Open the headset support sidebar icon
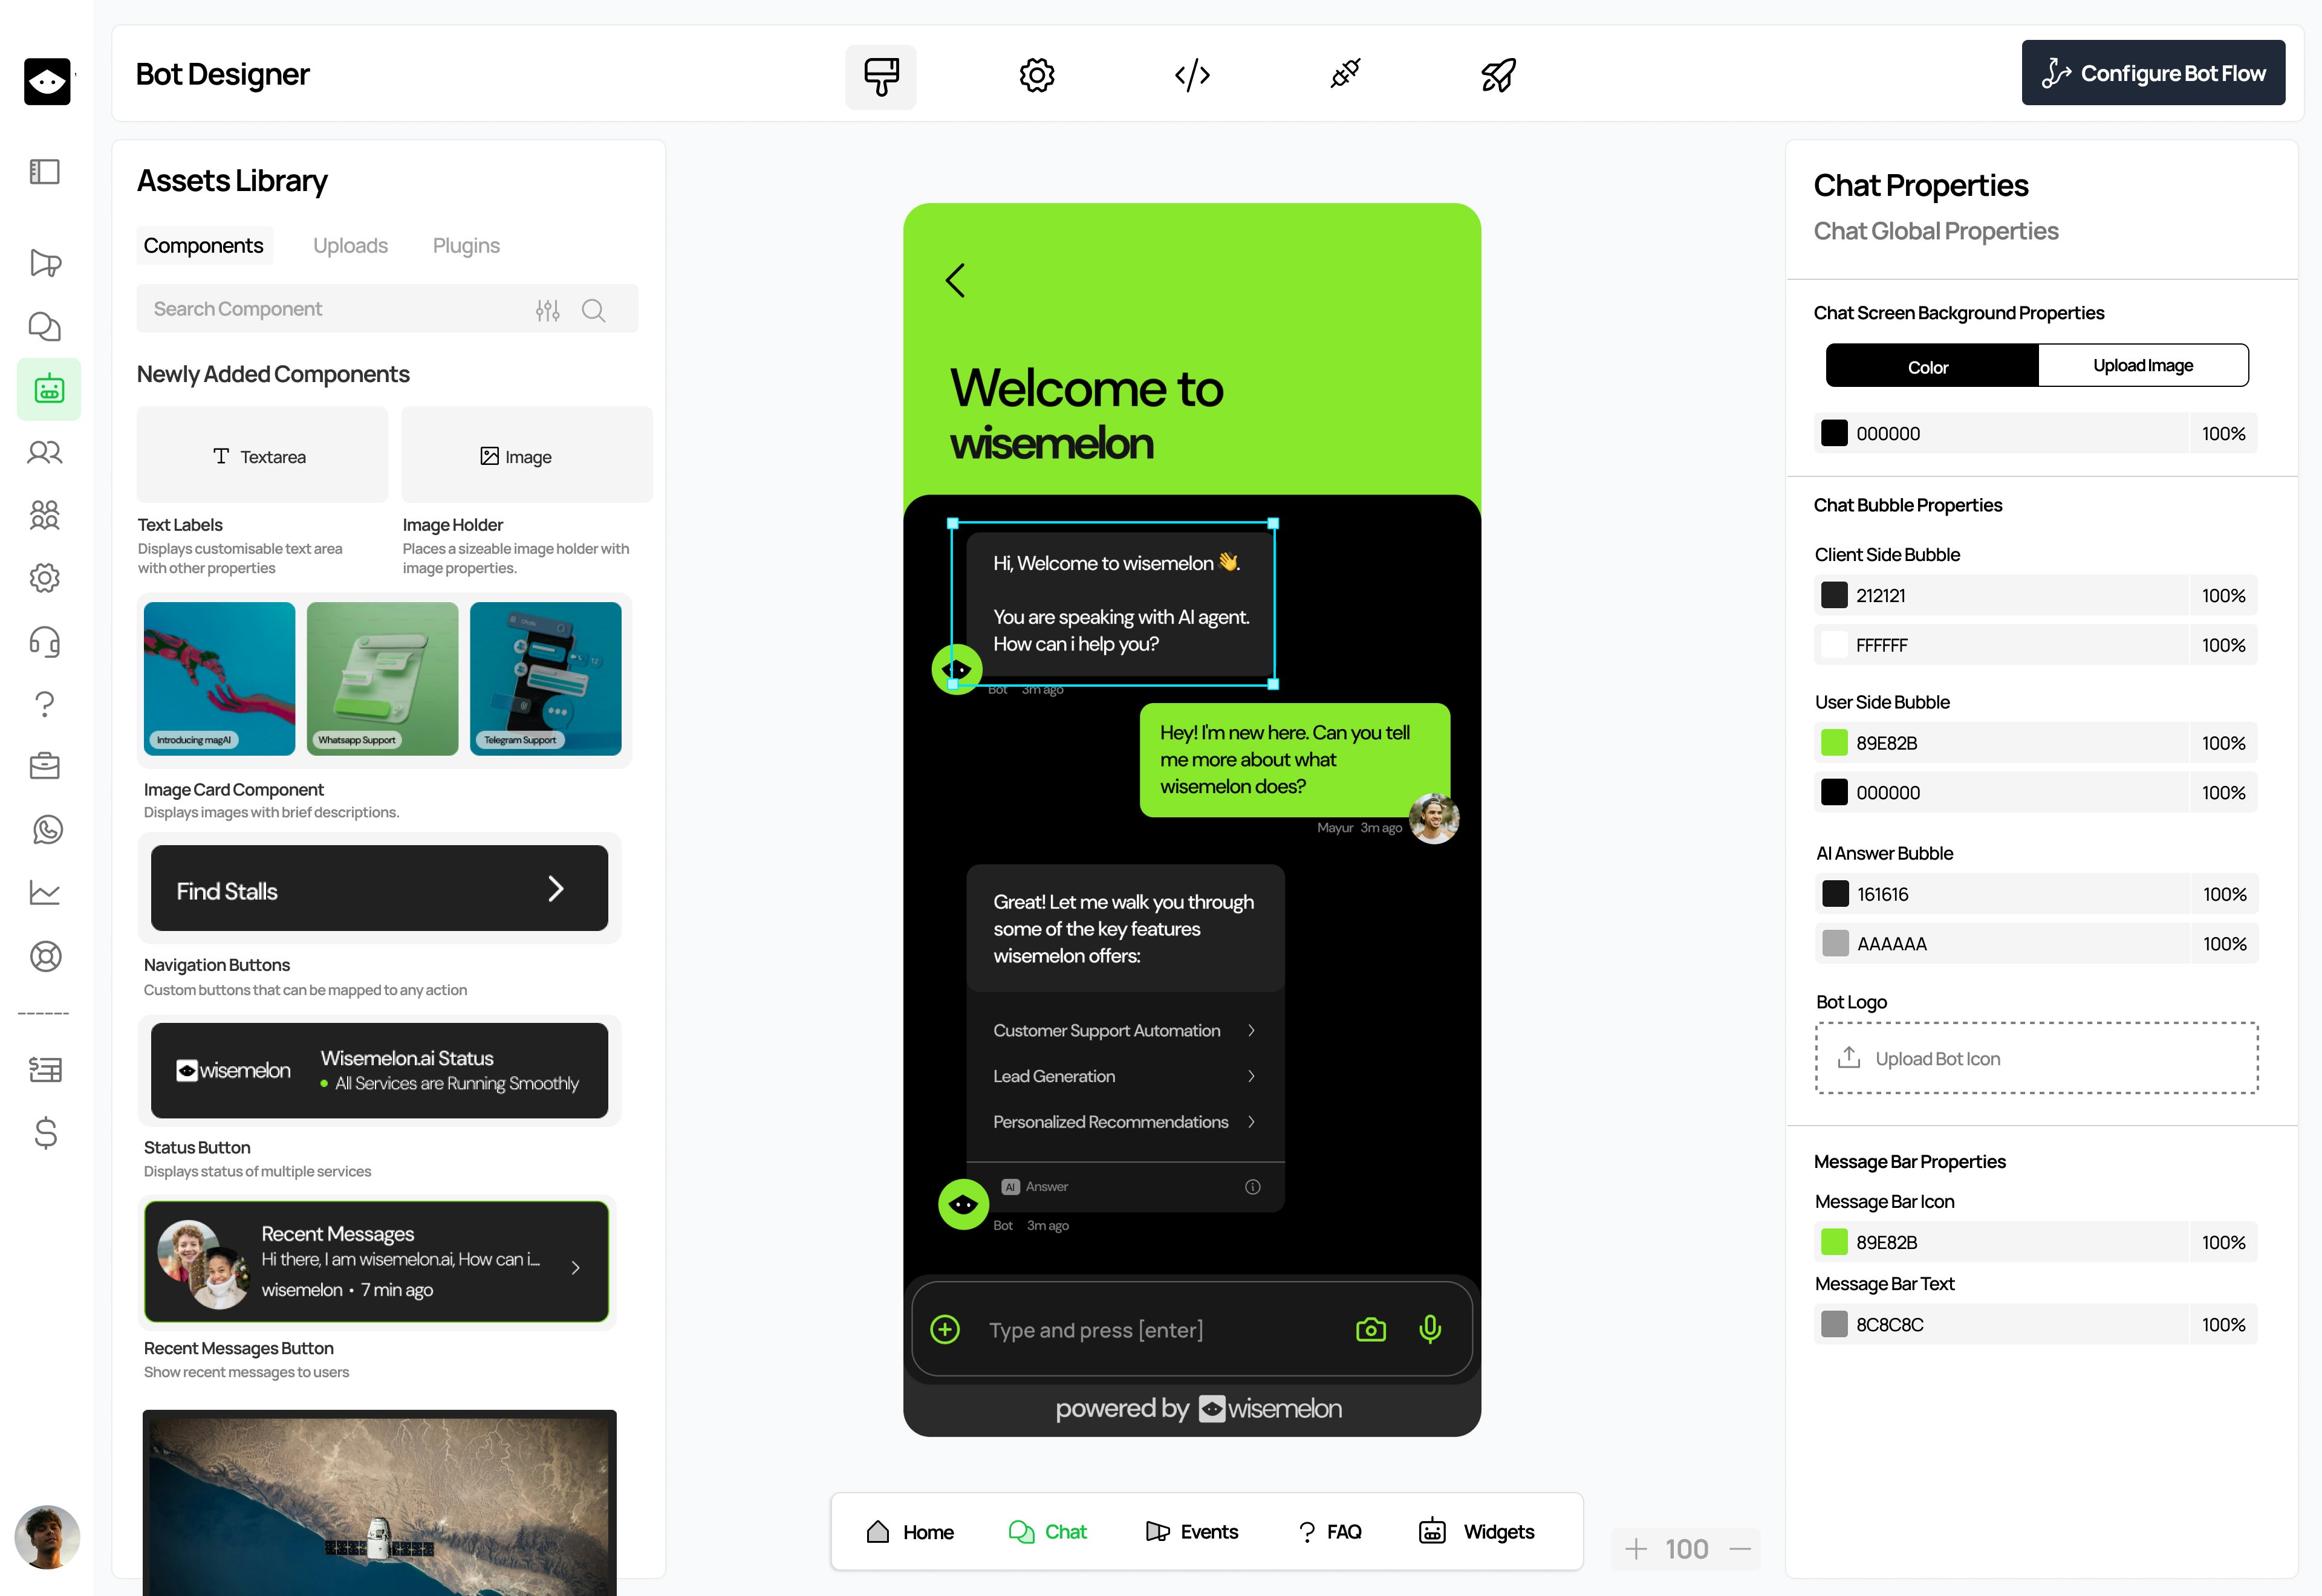2322x1596 pixels. point(45,641)
